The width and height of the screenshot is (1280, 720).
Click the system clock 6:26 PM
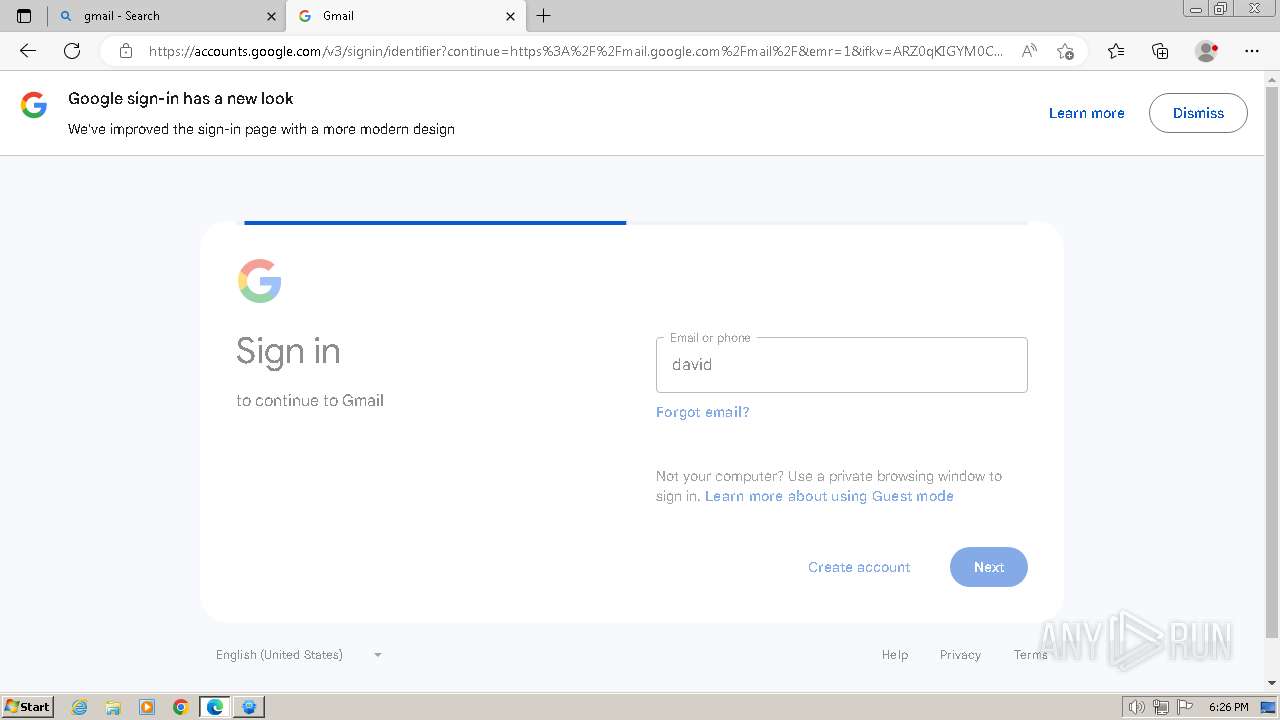coord(1228,707)
